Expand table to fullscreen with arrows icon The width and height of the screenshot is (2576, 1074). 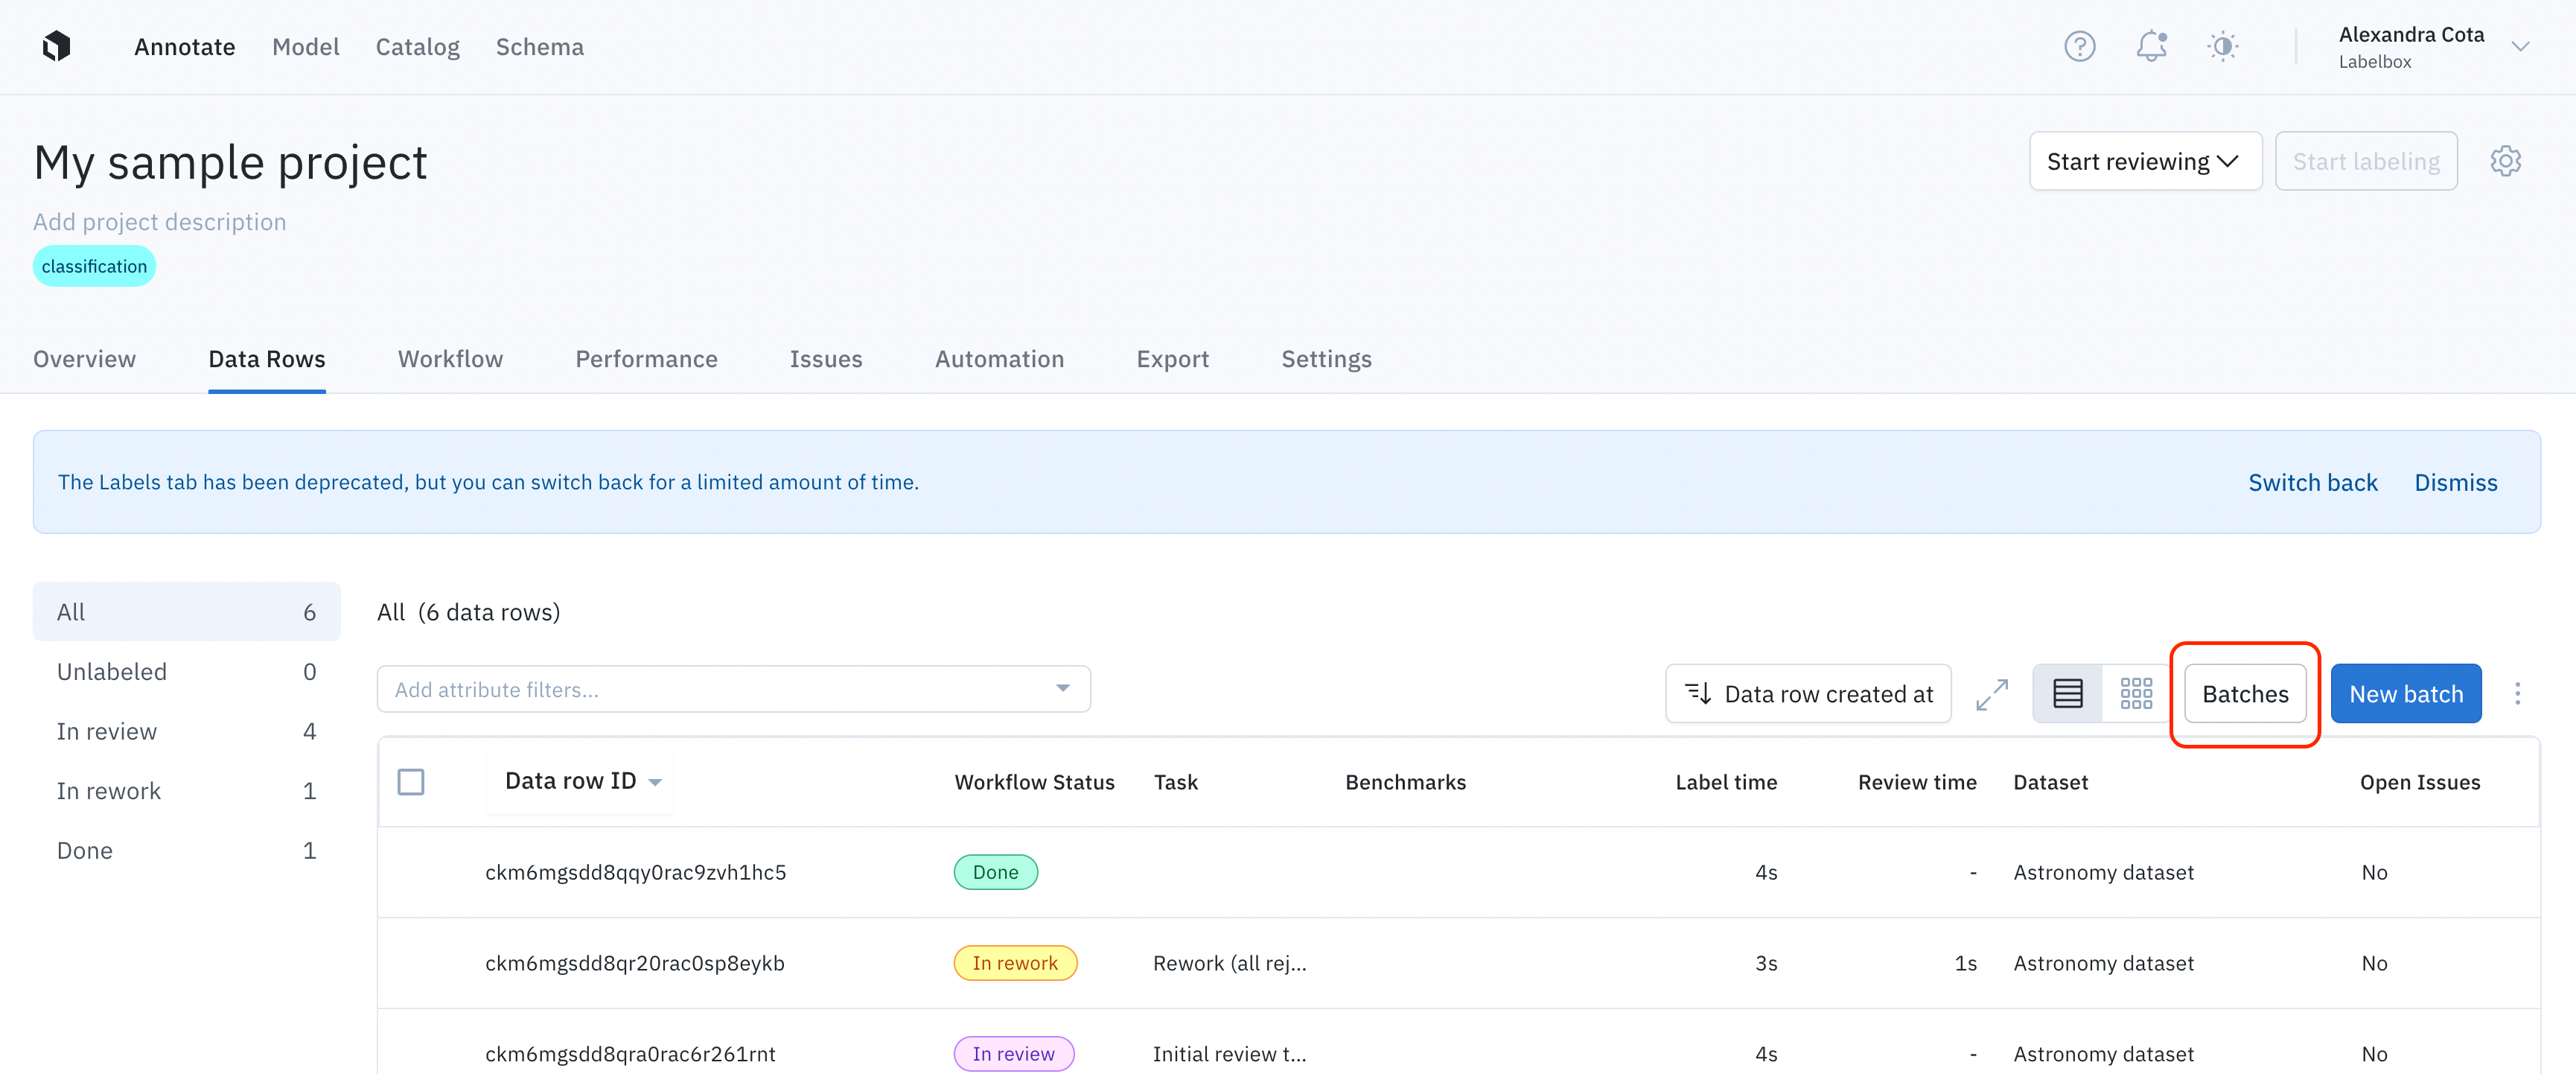coord(1991,694)
